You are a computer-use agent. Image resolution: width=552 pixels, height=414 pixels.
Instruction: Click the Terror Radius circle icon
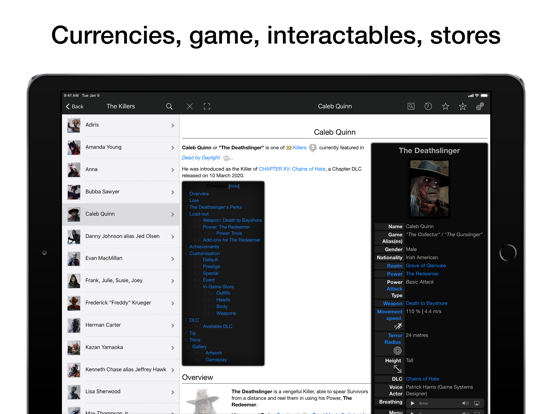pos(397,350)
